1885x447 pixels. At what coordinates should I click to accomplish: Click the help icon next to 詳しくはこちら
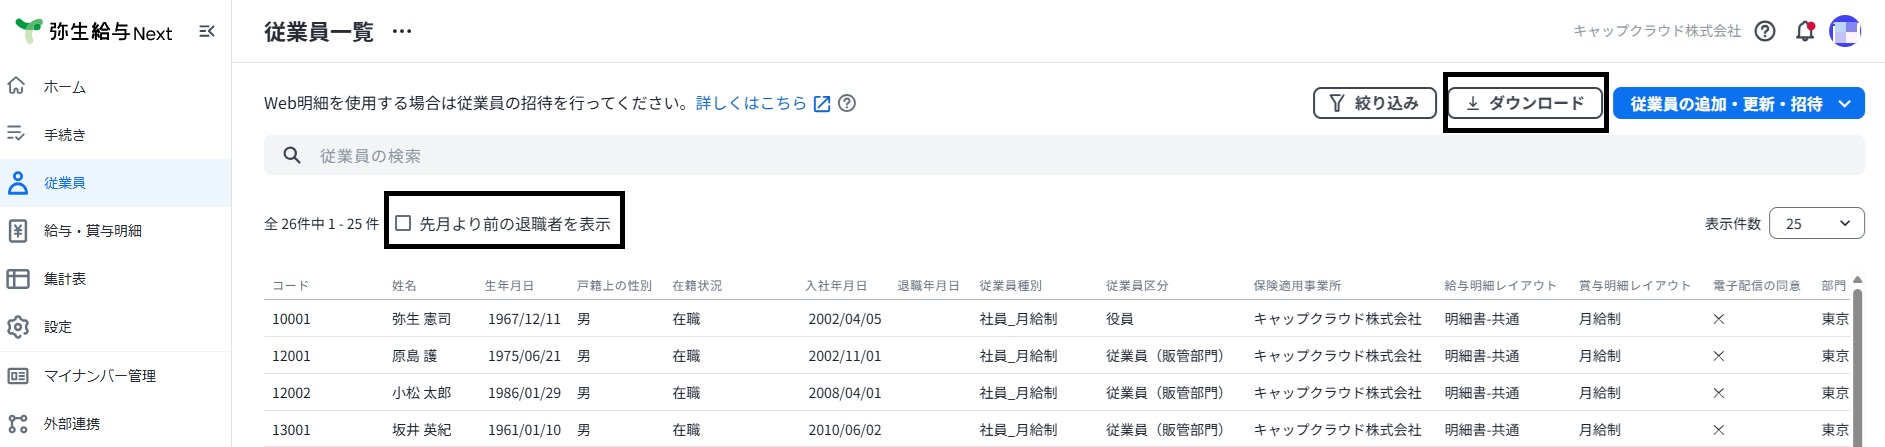[x=847, y=103]
